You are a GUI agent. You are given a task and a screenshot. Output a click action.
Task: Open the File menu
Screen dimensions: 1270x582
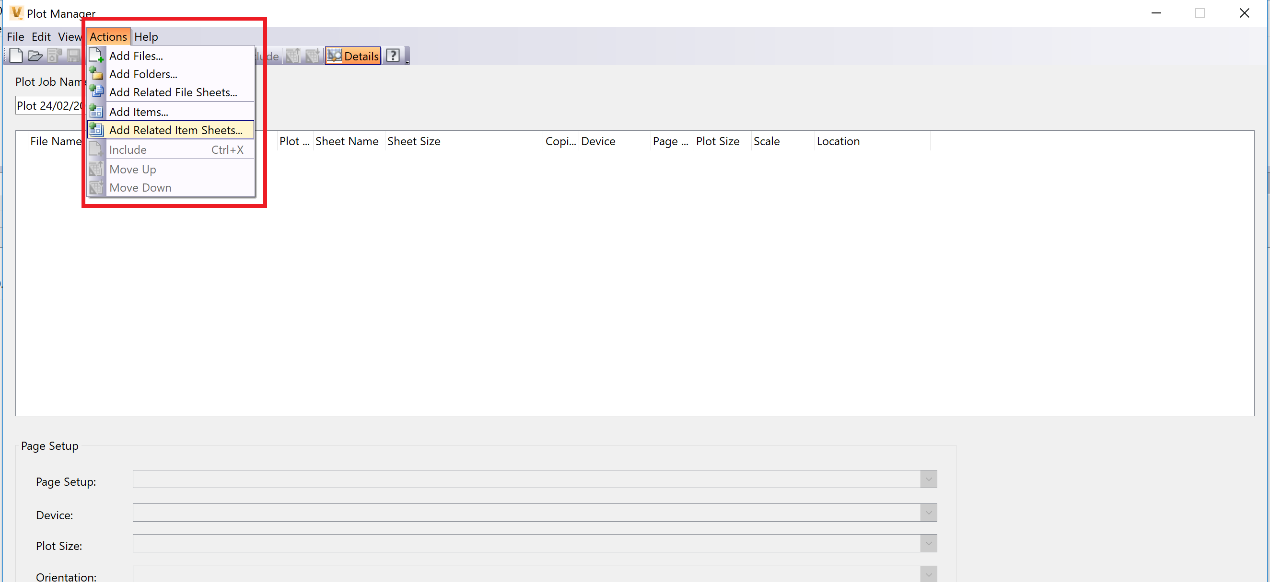tap(15, 37)
